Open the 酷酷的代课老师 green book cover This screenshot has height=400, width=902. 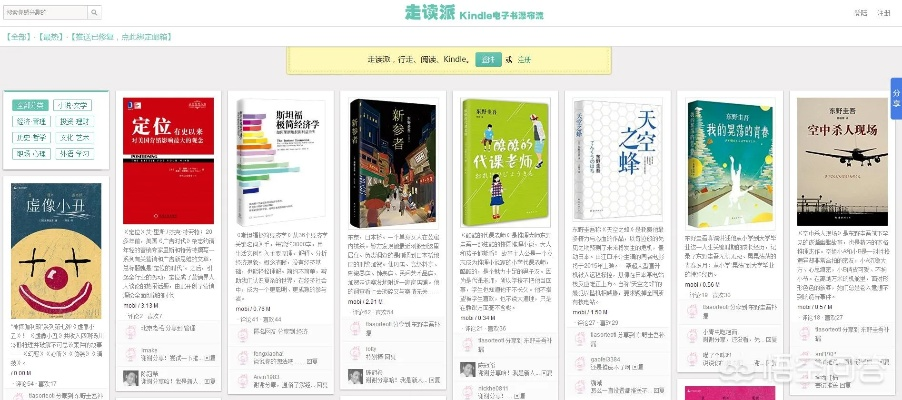505,162
